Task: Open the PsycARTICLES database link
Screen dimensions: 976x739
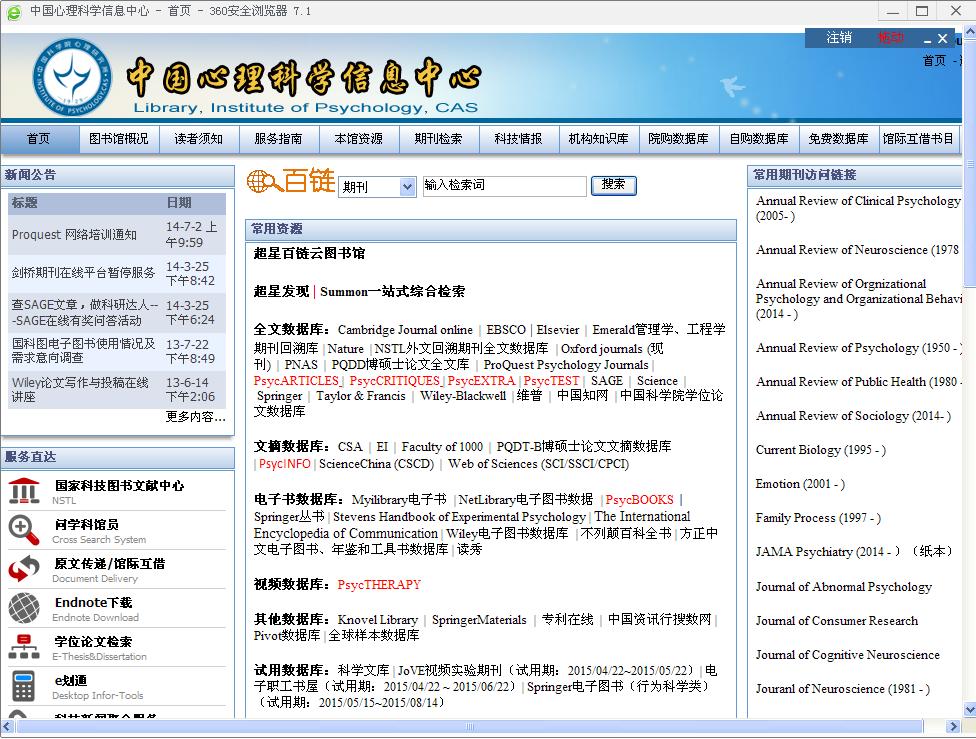Action: [x=296, y=380]
